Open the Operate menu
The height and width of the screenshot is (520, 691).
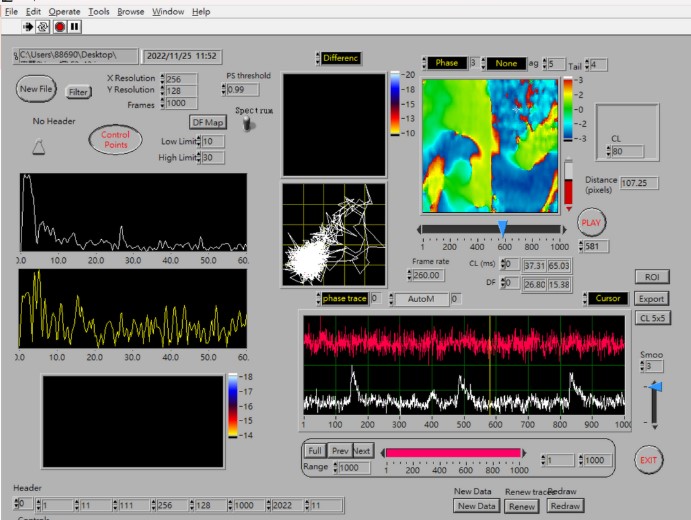pyautogui.click(x=64, y=12)
